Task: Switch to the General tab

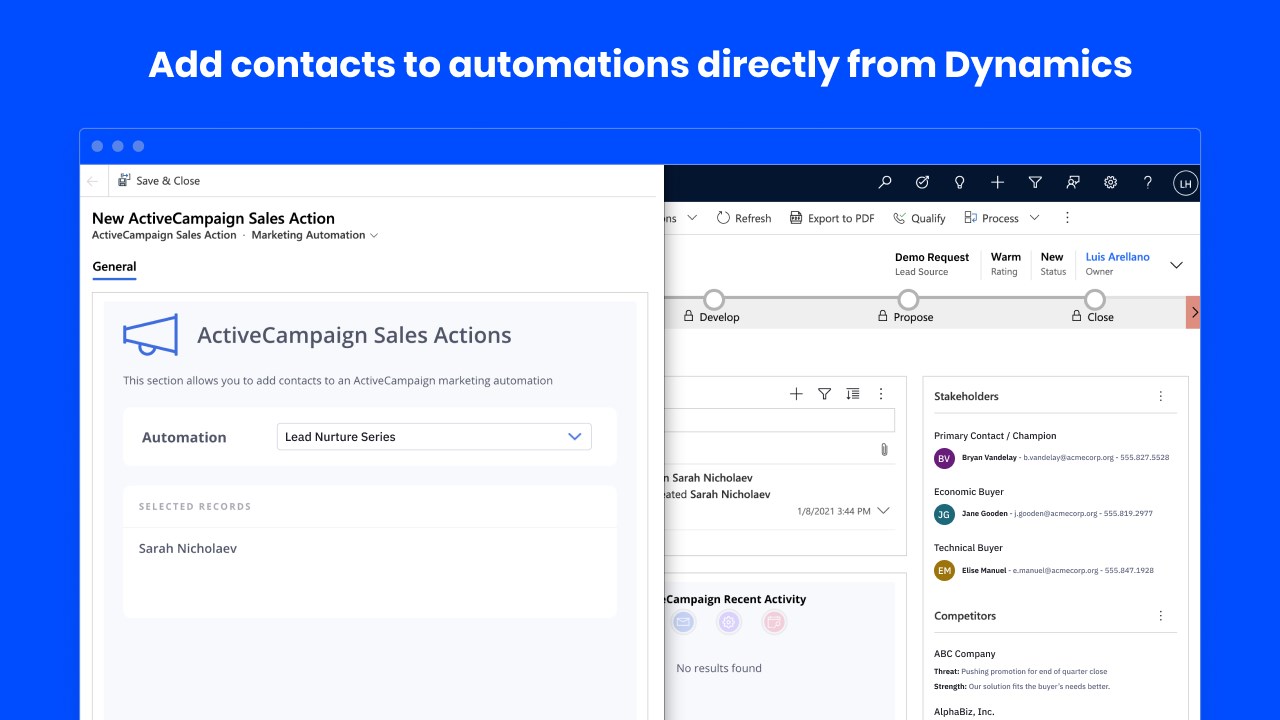Action: tap(114, 267)
